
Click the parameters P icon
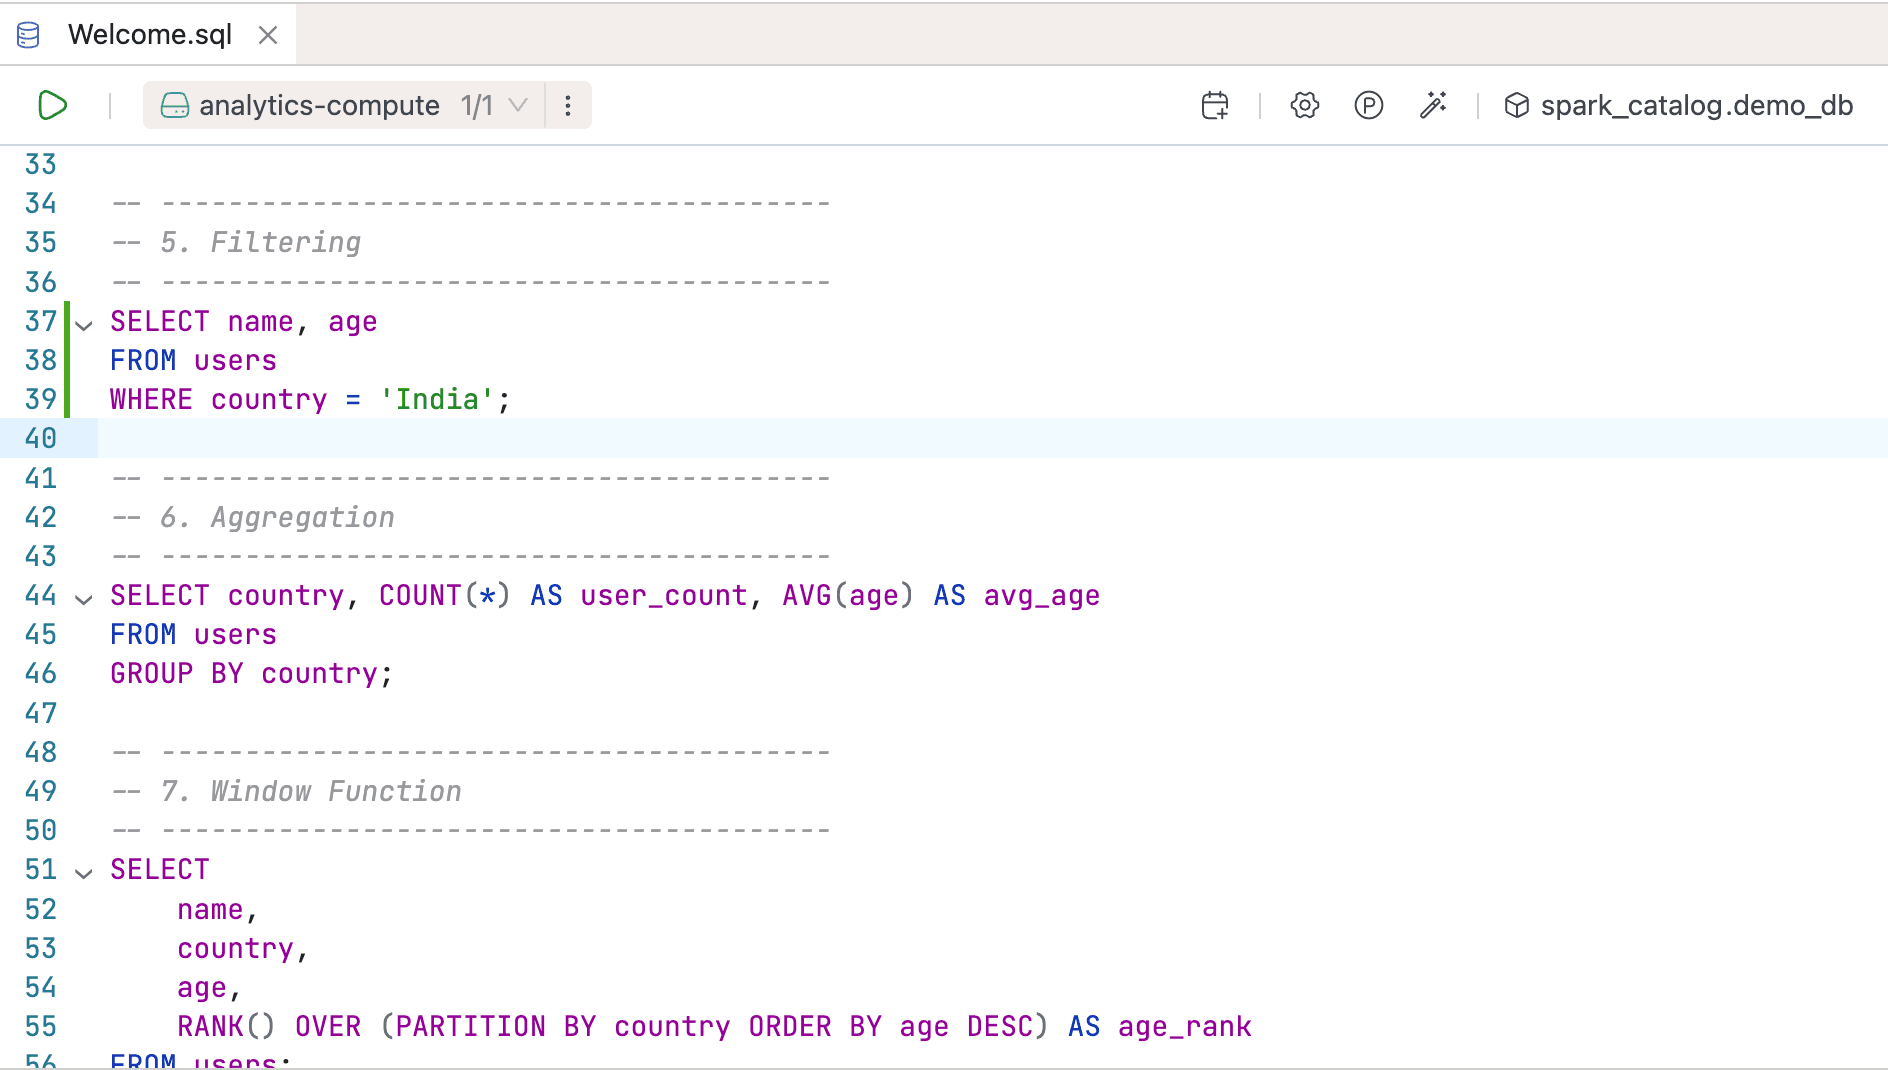[1368, 104]
